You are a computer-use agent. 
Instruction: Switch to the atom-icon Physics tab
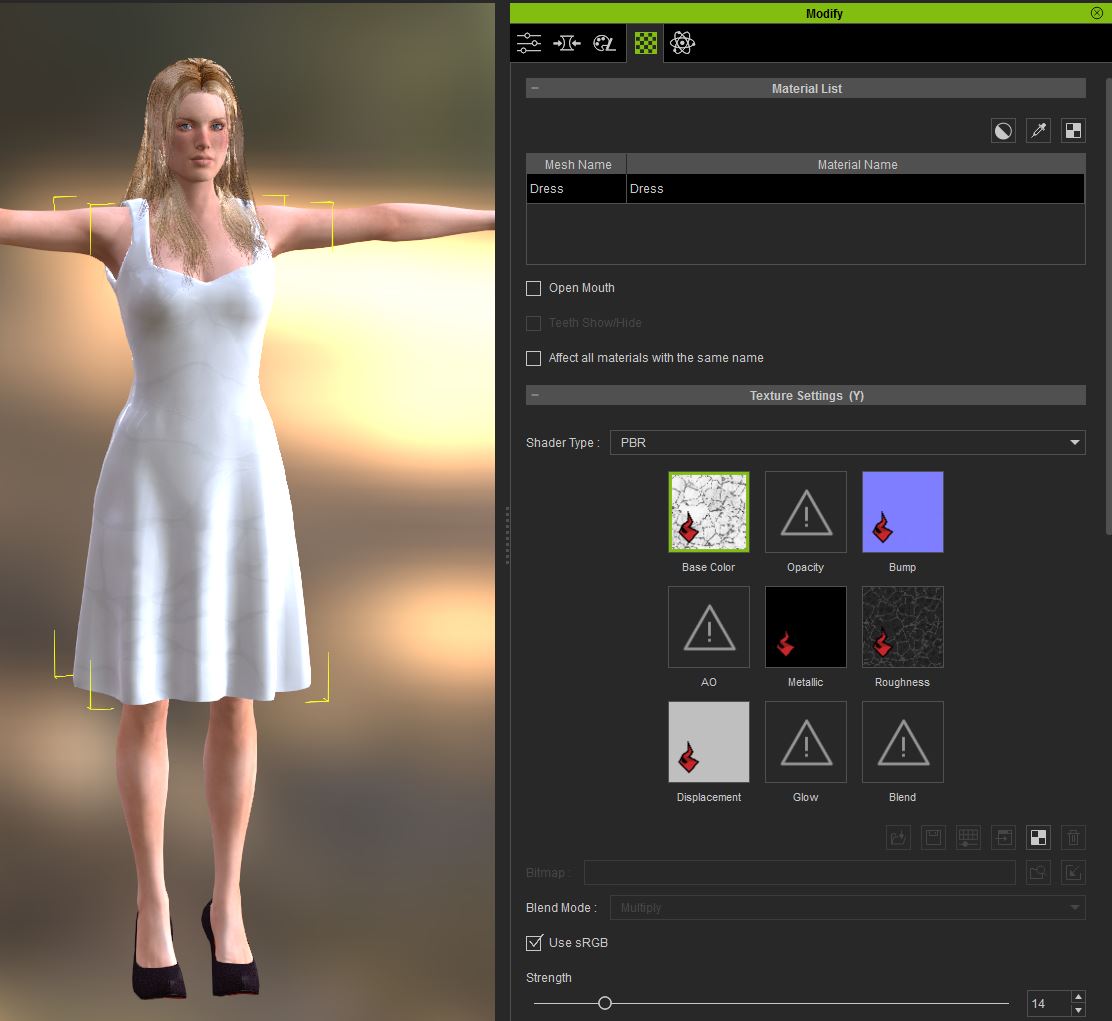(682, 43)
